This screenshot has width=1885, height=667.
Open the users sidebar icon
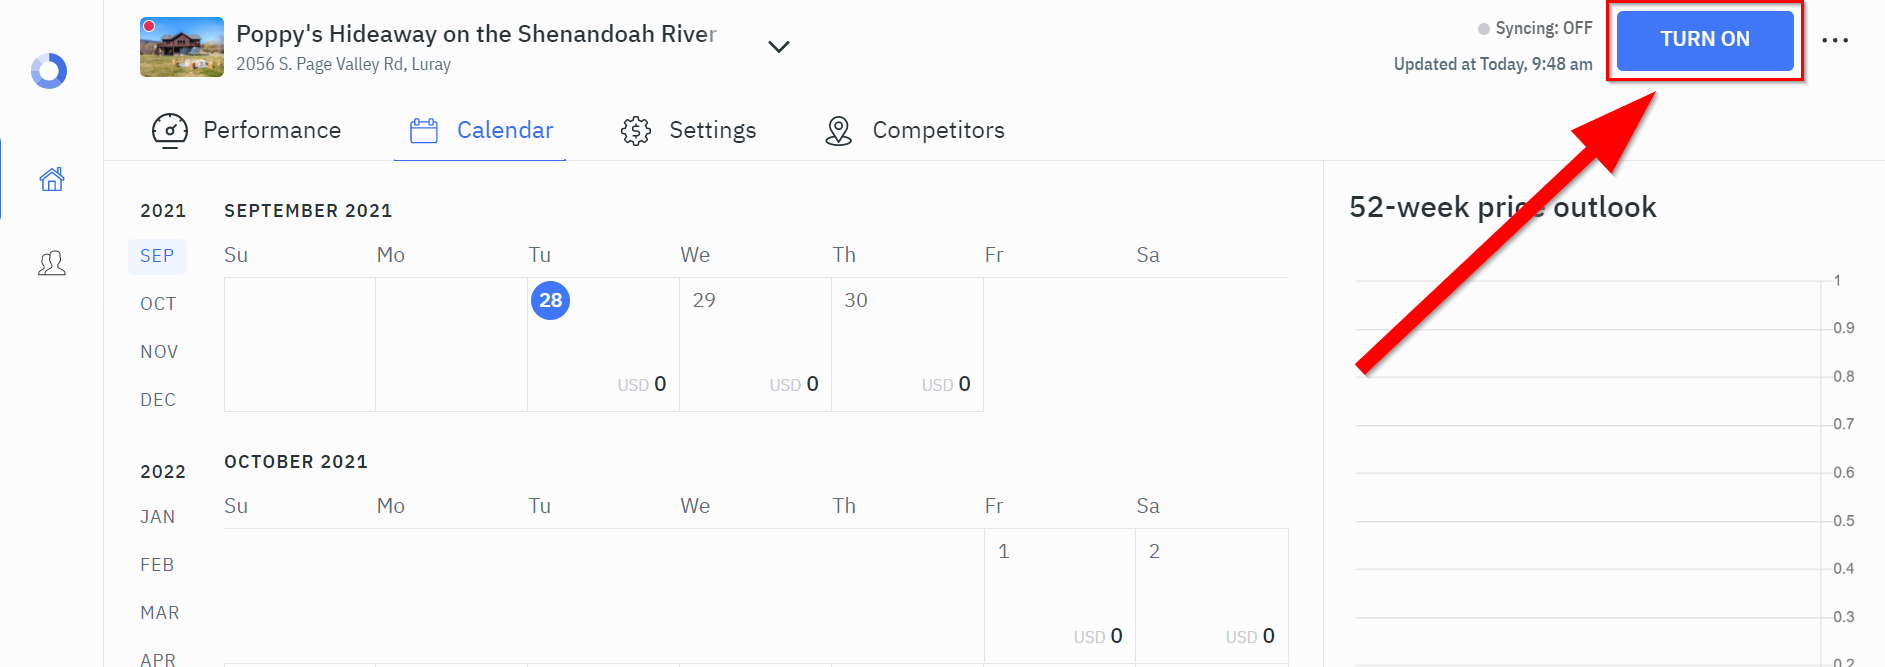coord(52,263)
